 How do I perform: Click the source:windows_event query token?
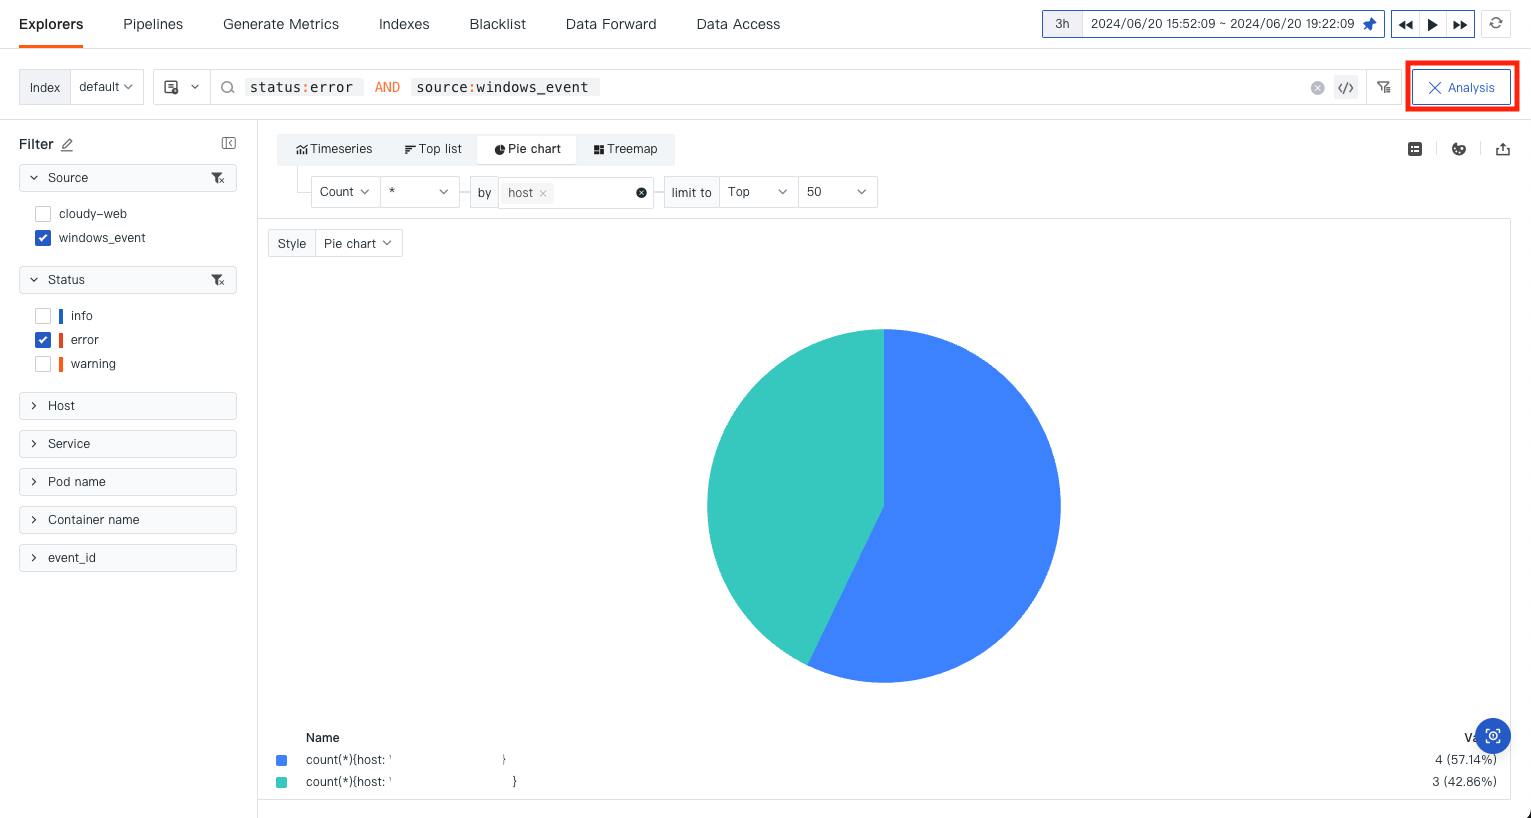click(503, 88)
